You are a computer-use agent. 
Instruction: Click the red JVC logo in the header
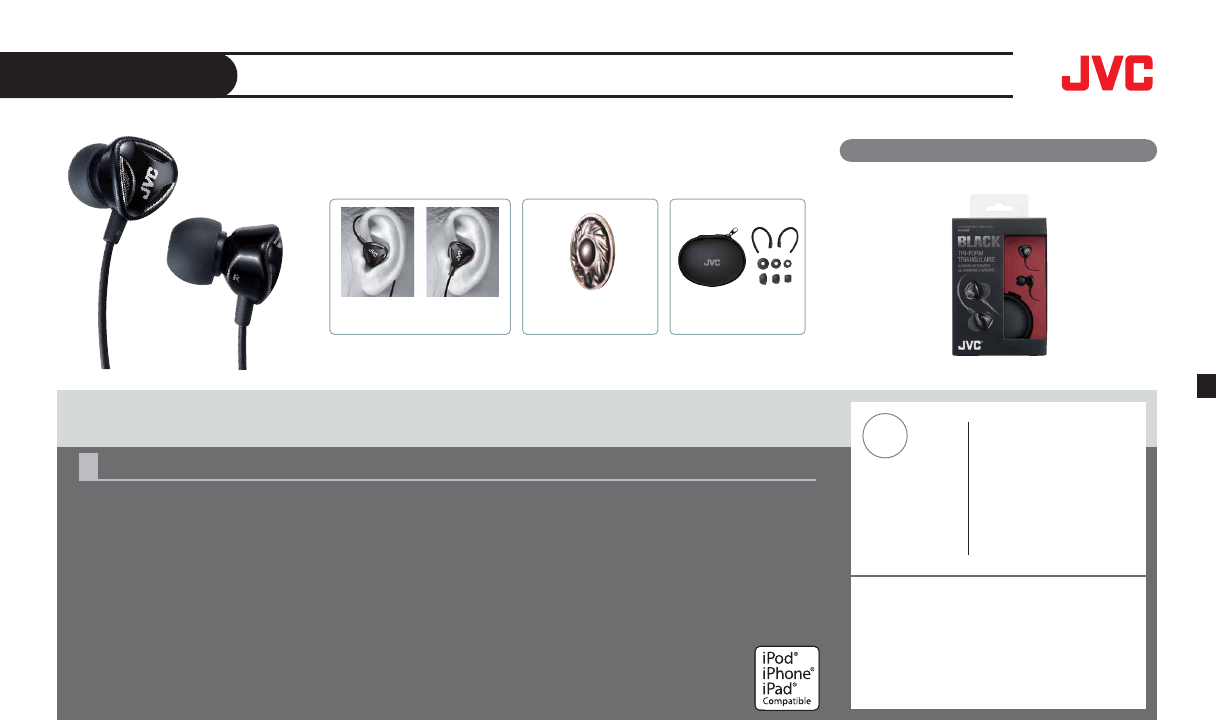[x=1107, y=74]
